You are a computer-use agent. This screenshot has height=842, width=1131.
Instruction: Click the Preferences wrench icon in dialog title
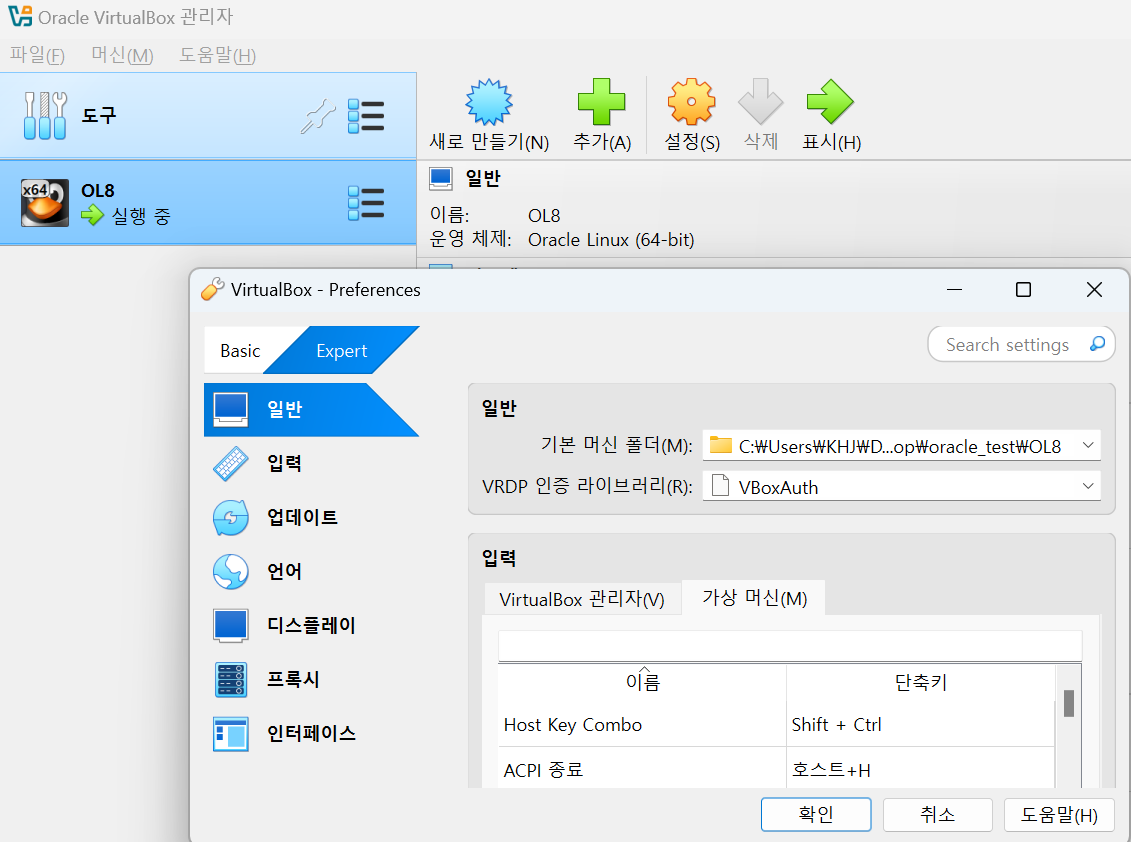click(x=212, y=289)
